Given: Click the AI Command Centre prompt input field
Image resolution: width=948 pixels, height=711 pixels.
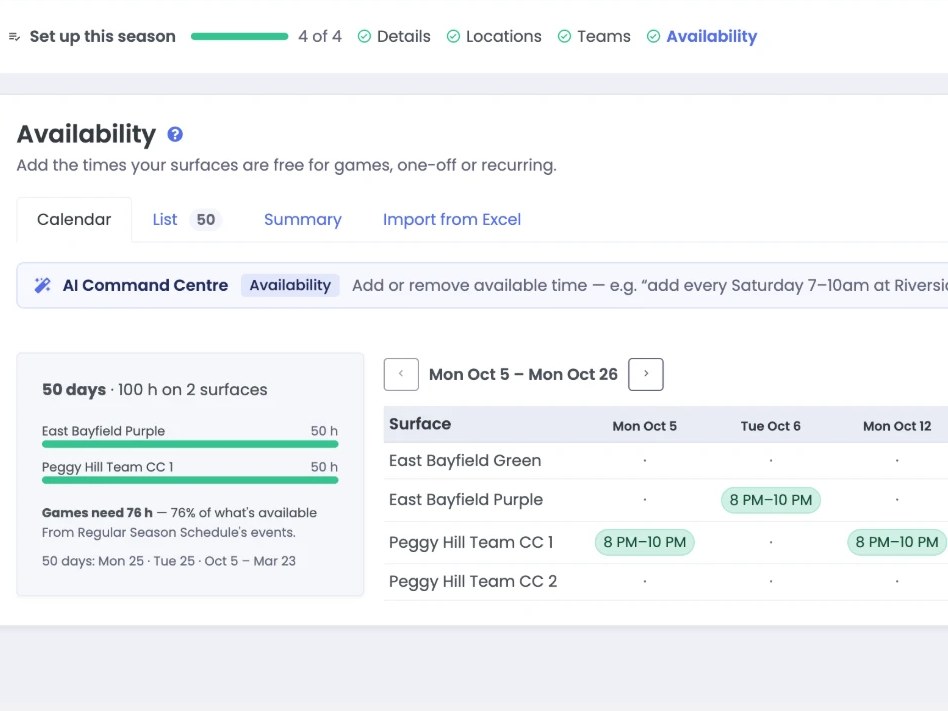Looking at the screenshot, I should [x=649, y=285].
